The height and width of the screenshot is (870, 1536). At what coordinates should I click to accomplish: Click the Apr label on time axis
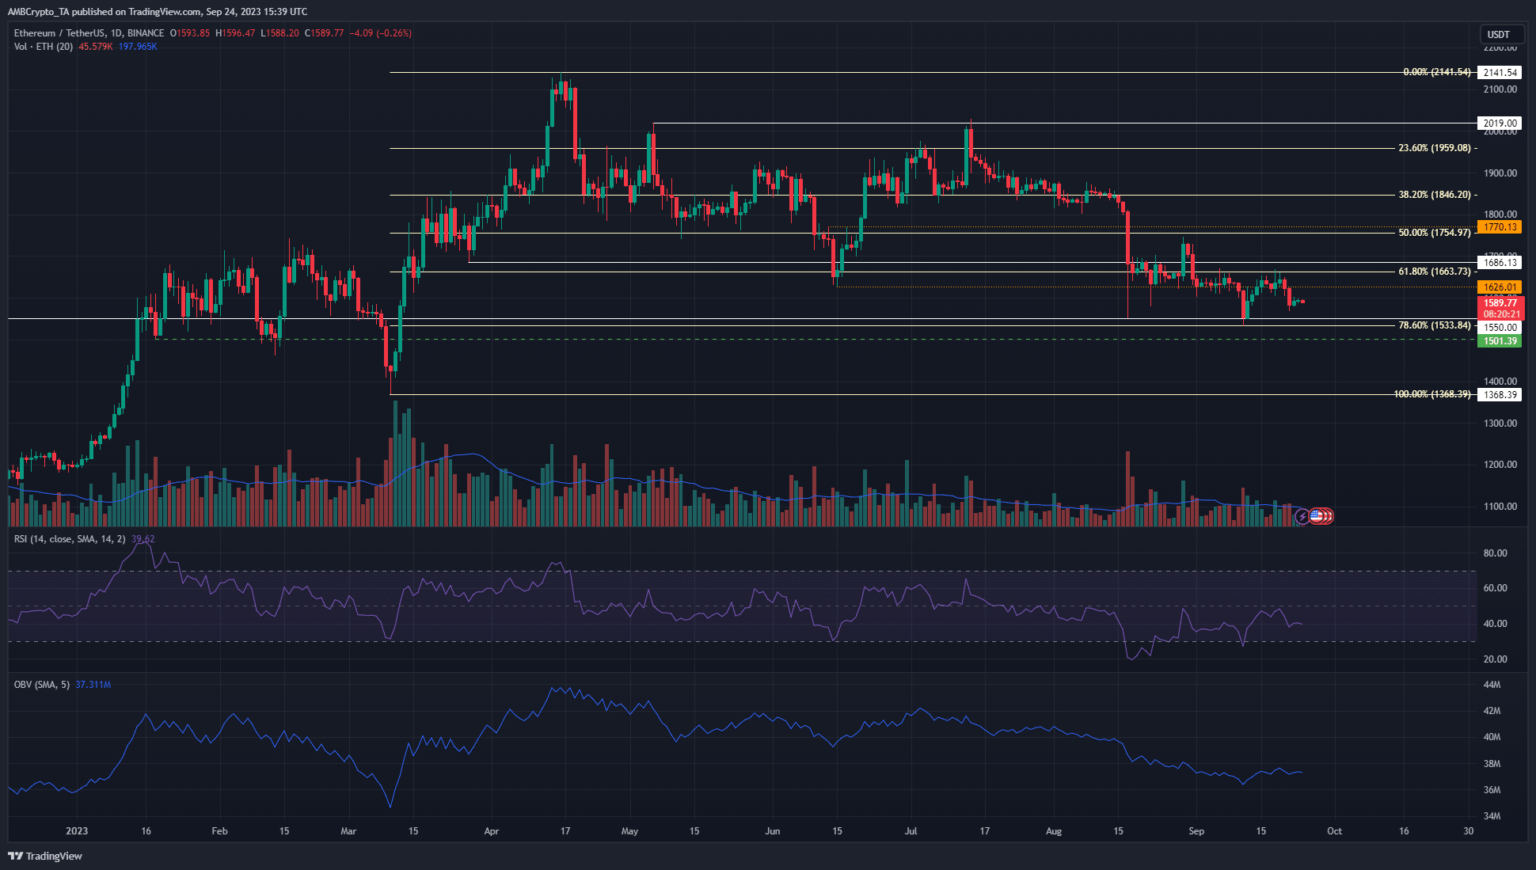491,831
